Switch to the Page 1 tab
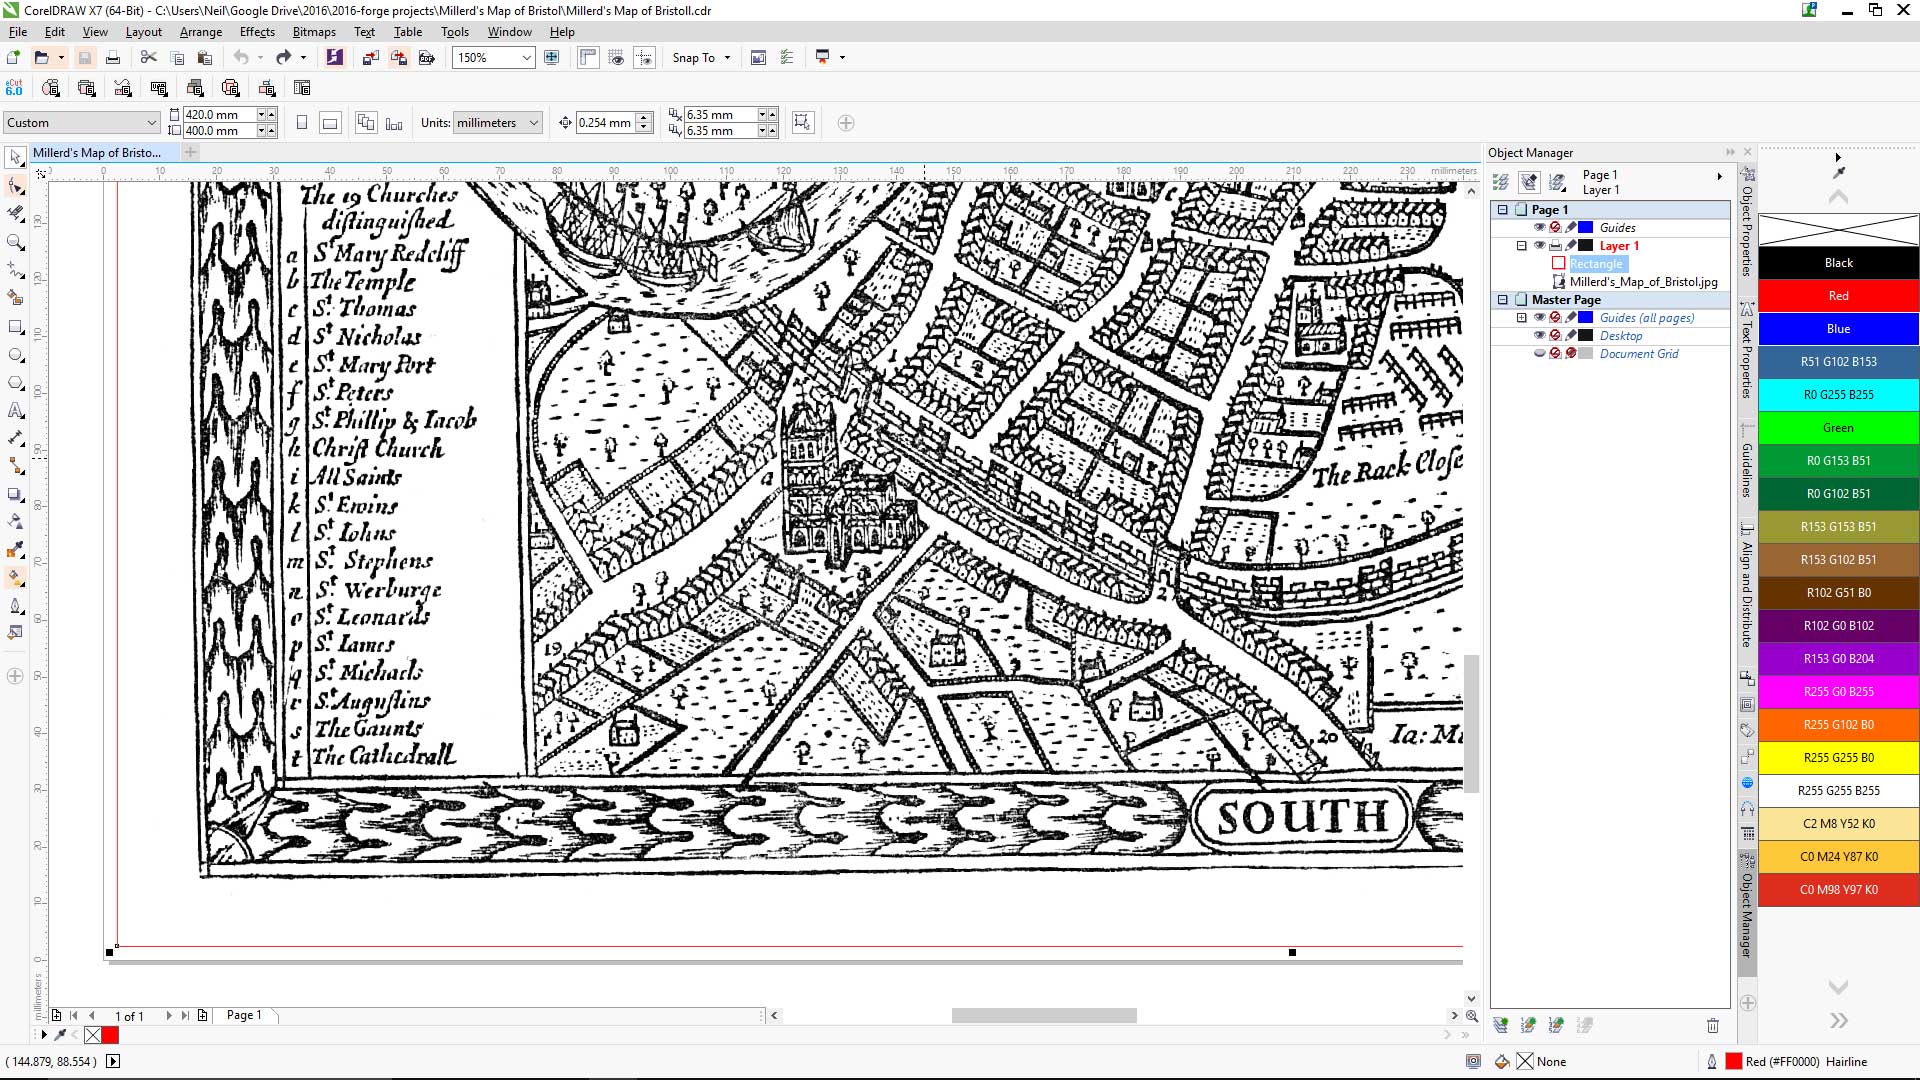Screen dimensions: 1920x1080 tap(244, 1015)
